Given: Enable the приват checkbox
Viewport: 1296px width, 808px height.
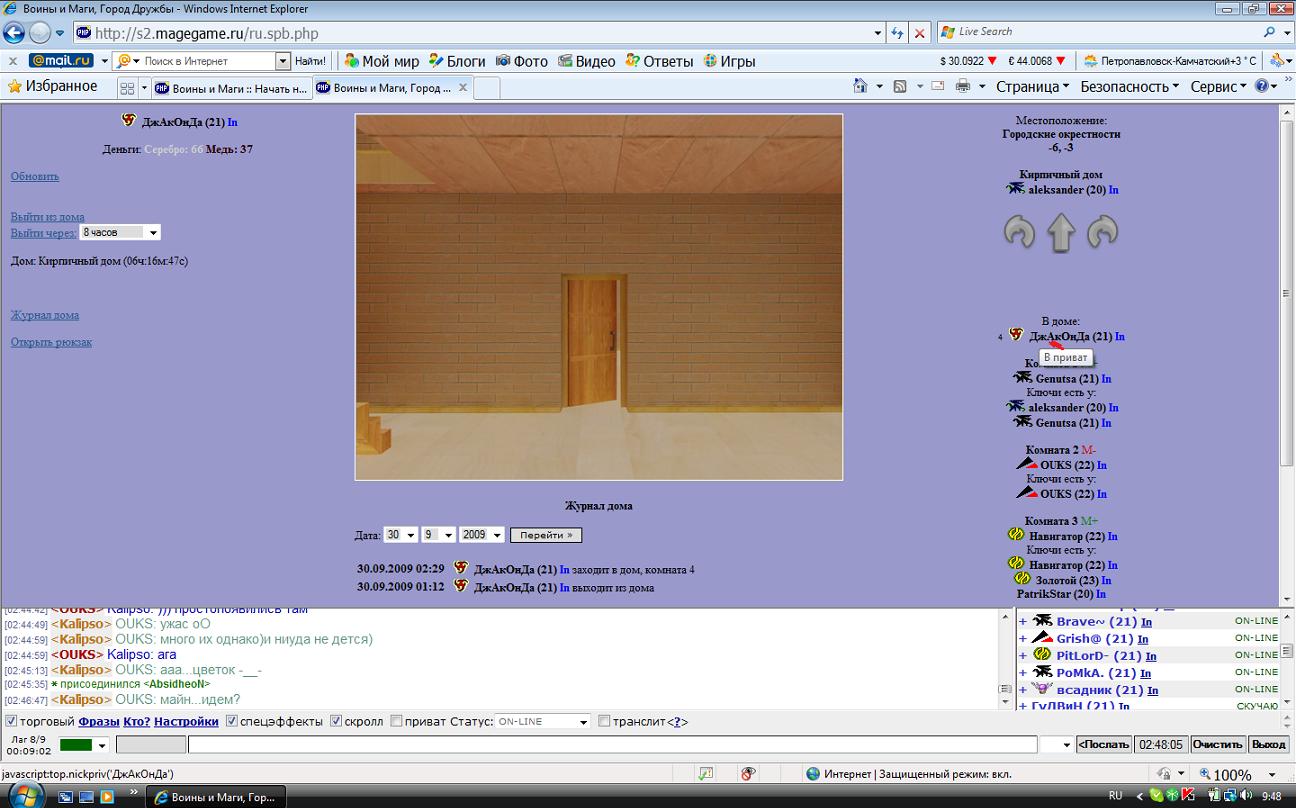Looking at the screenshot, I should point(396,721).
